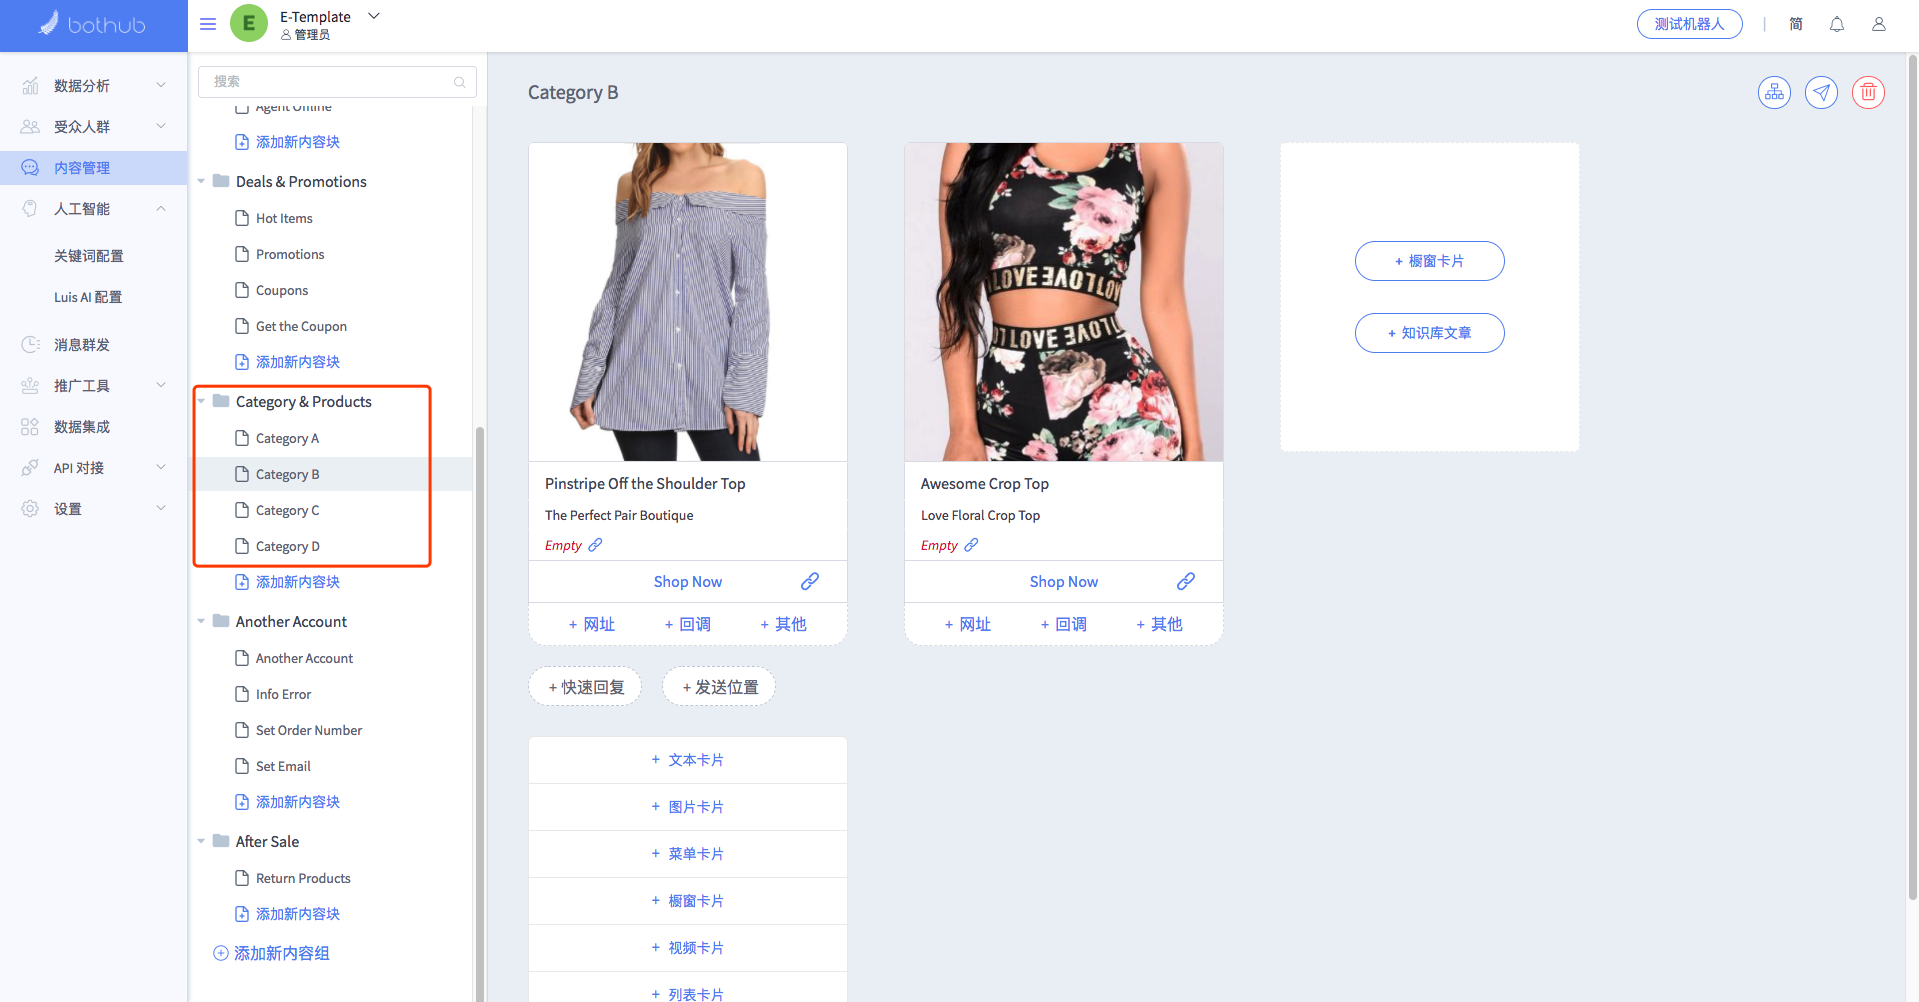Open the 内容管理 menu item
The width and height of the screenshot is (1919, 1002).
tap(94, 168)
